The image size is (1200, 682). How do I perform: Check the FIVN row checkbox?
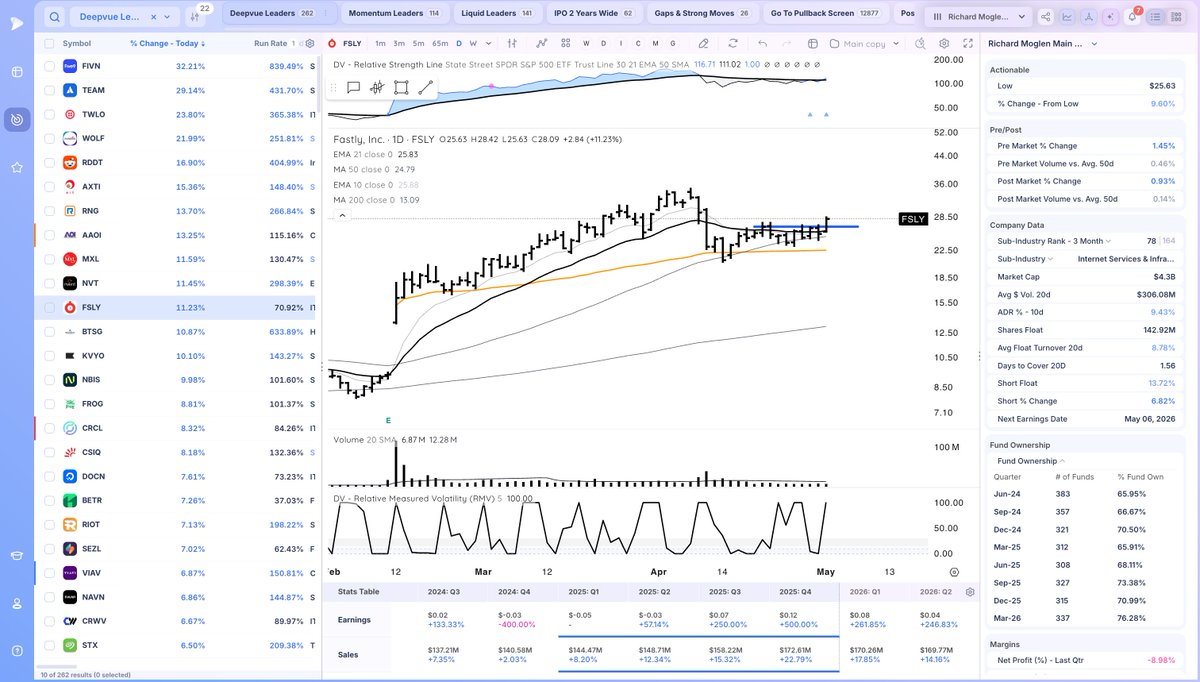pyautogui.click(x=49, y=66)
